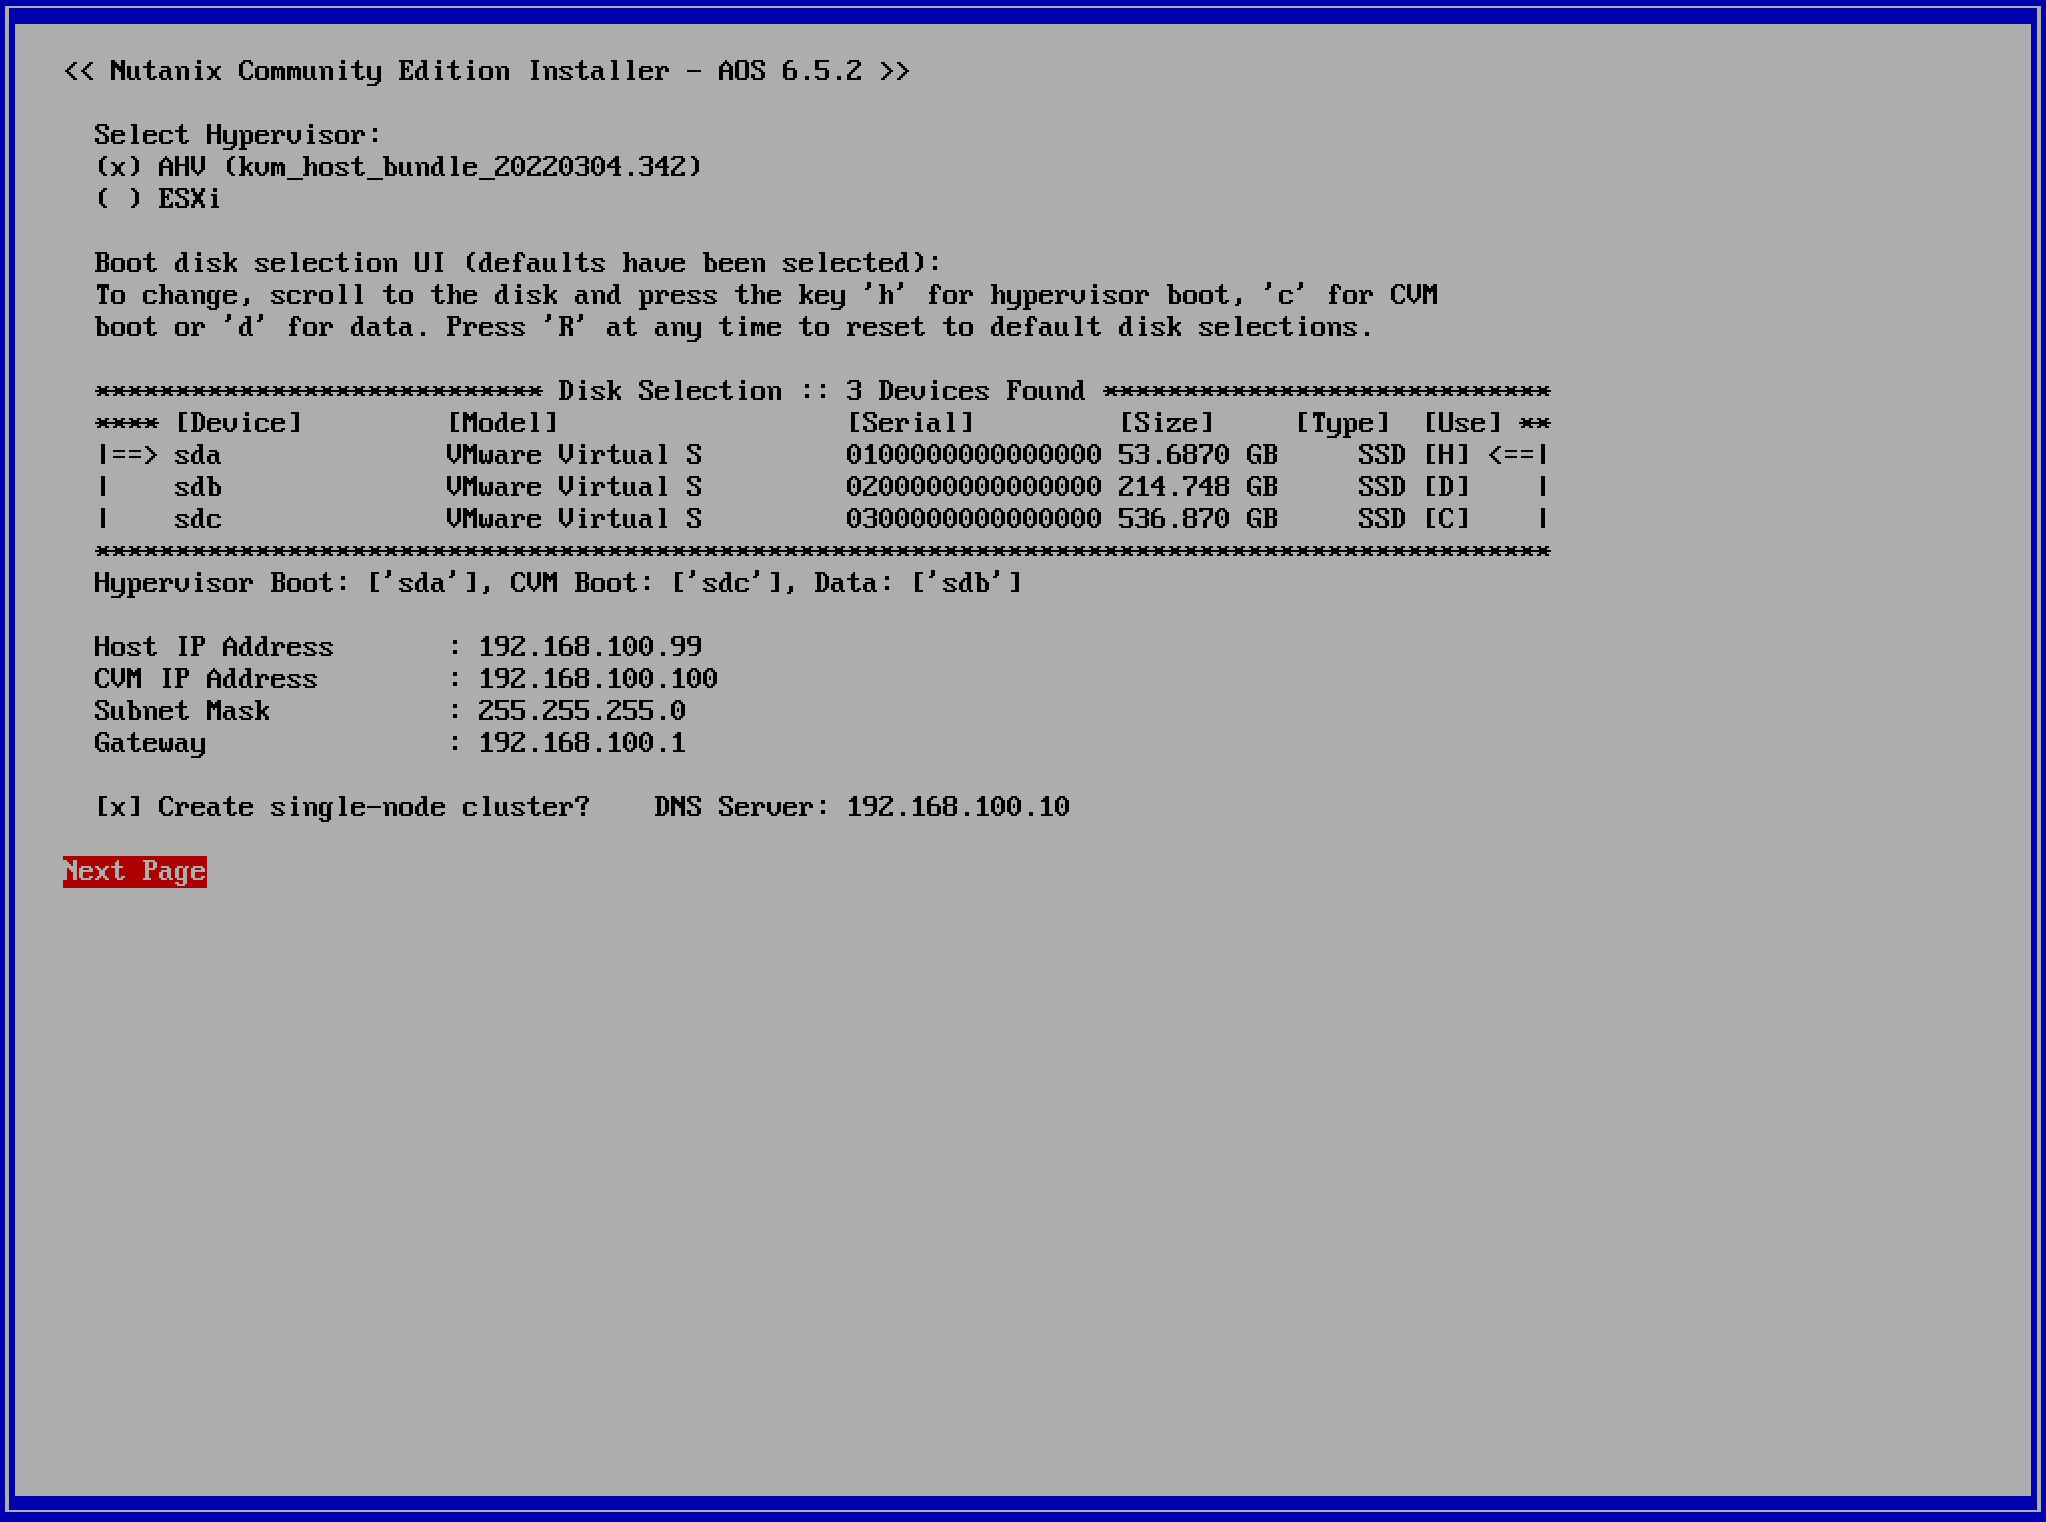The image size is (2046, 1522).
Task: Toggle Create single-node cluster checkbox
Action: pyautogui.click(x=119, y=807)
